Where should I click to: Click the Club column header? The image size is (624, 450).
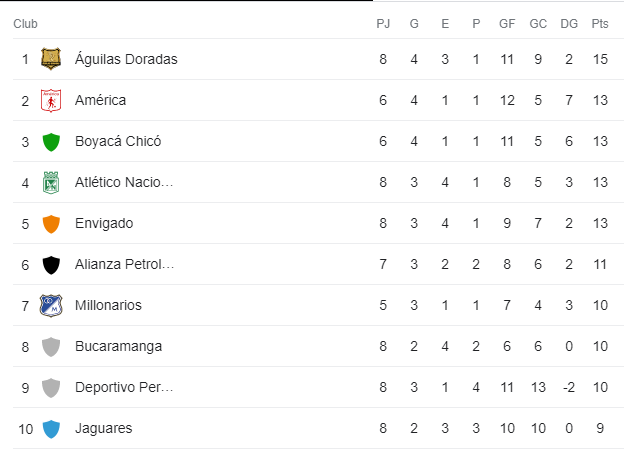(x=25, y=24)
